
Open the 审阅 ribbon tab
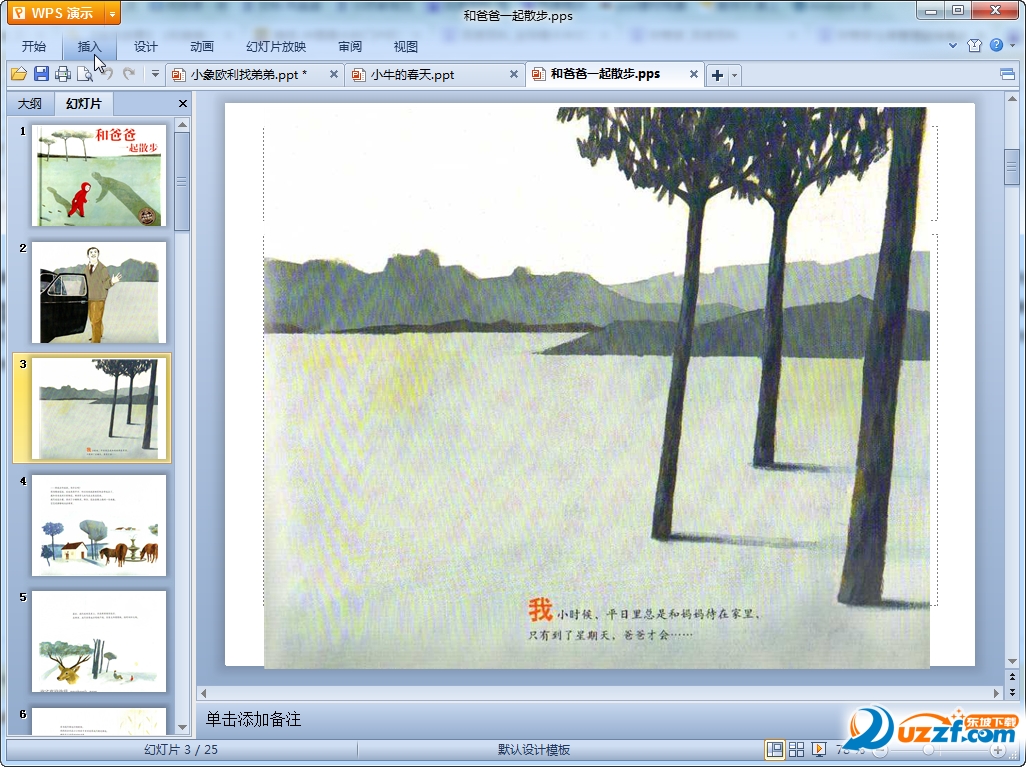tap(350, 46)
